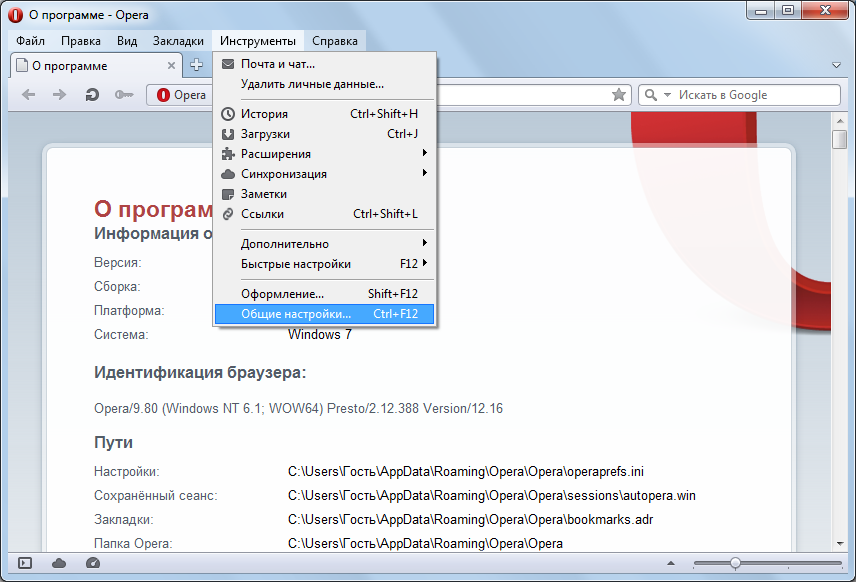Image resolution: width=856 pixels, height=582 pixels.
Task: Choose 'Оформление...' menu item
Action: click(325, 294)
